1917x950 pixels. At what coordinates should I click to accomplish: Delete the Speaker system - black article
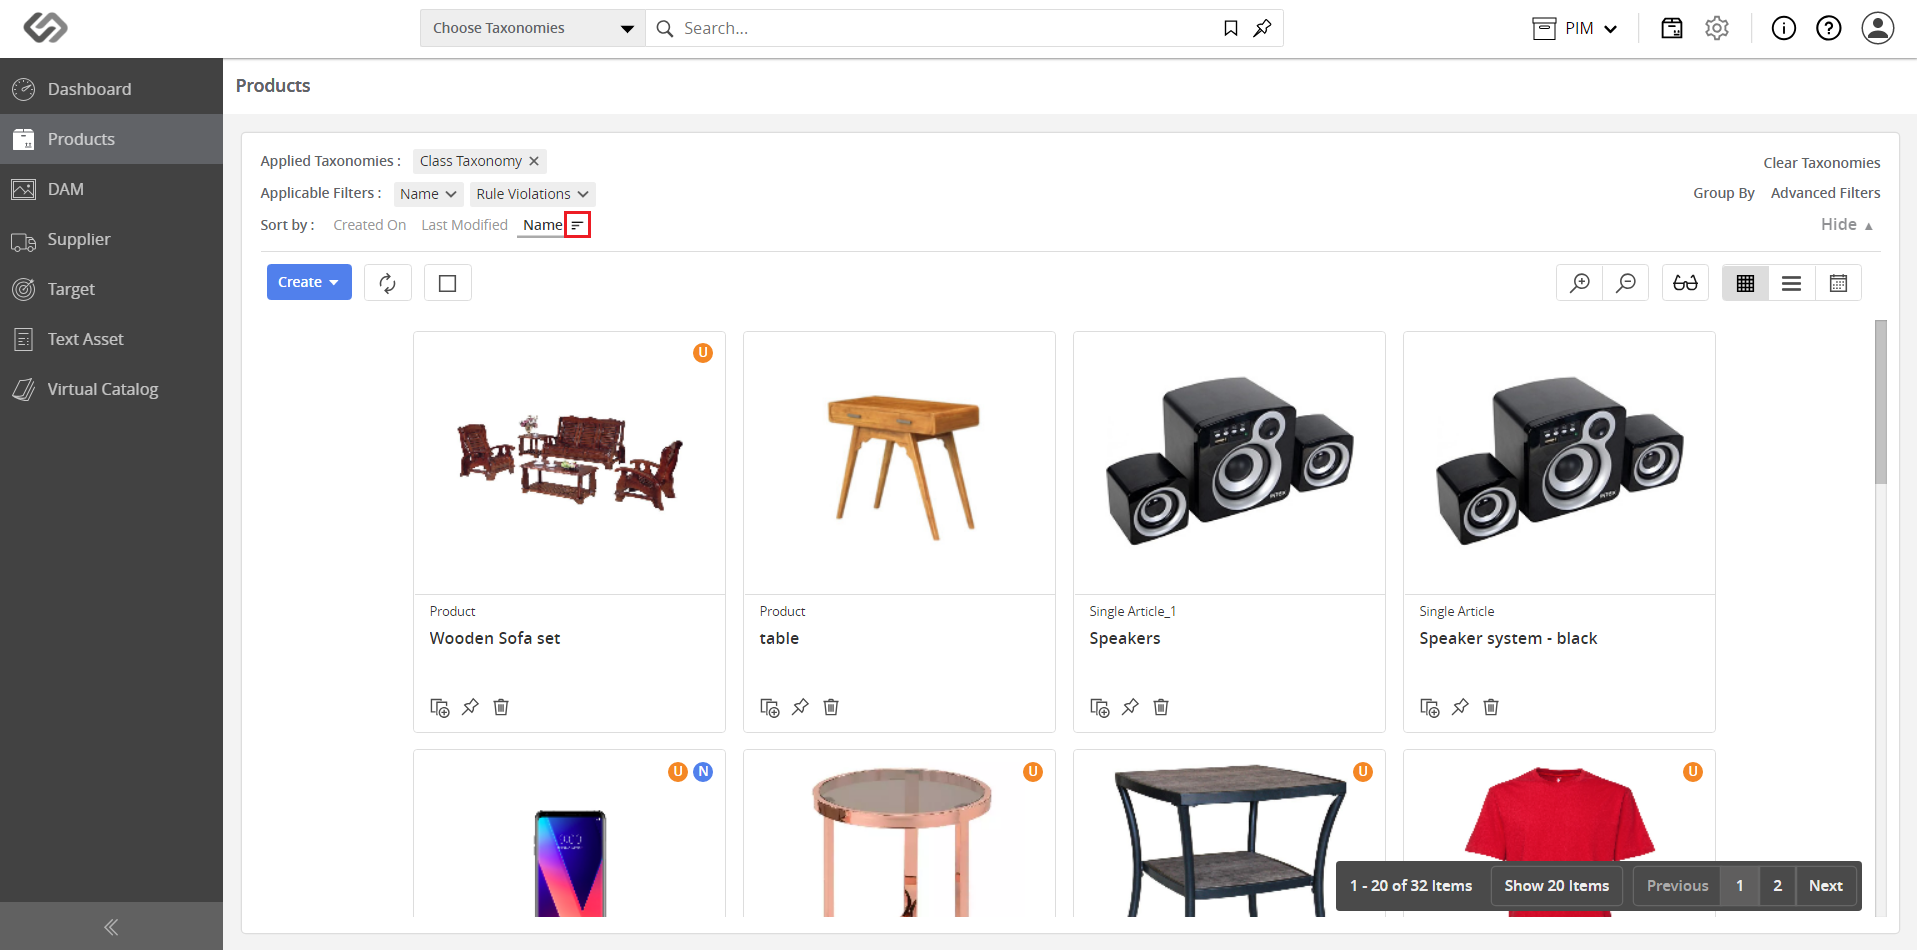1491,707
